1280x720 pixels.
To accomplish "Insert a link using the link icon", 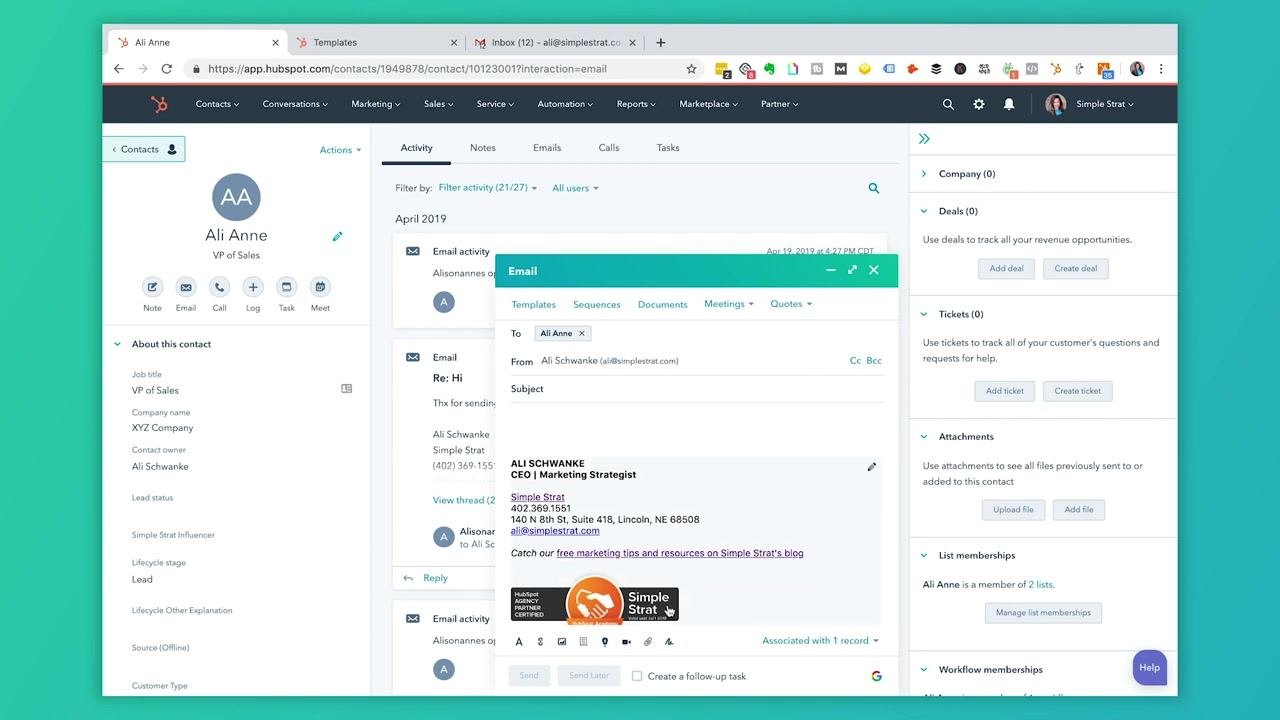I will (540, 642).
